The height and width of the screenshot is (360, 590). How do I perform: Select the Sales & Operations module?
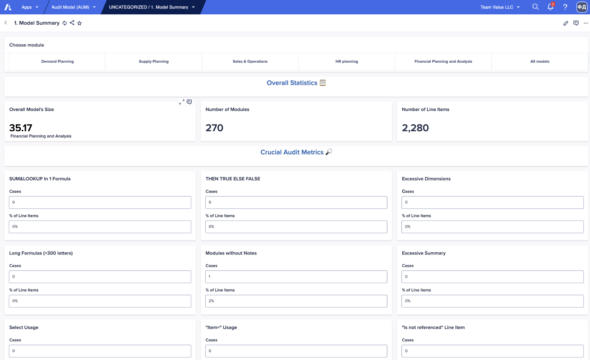(250, 61)
